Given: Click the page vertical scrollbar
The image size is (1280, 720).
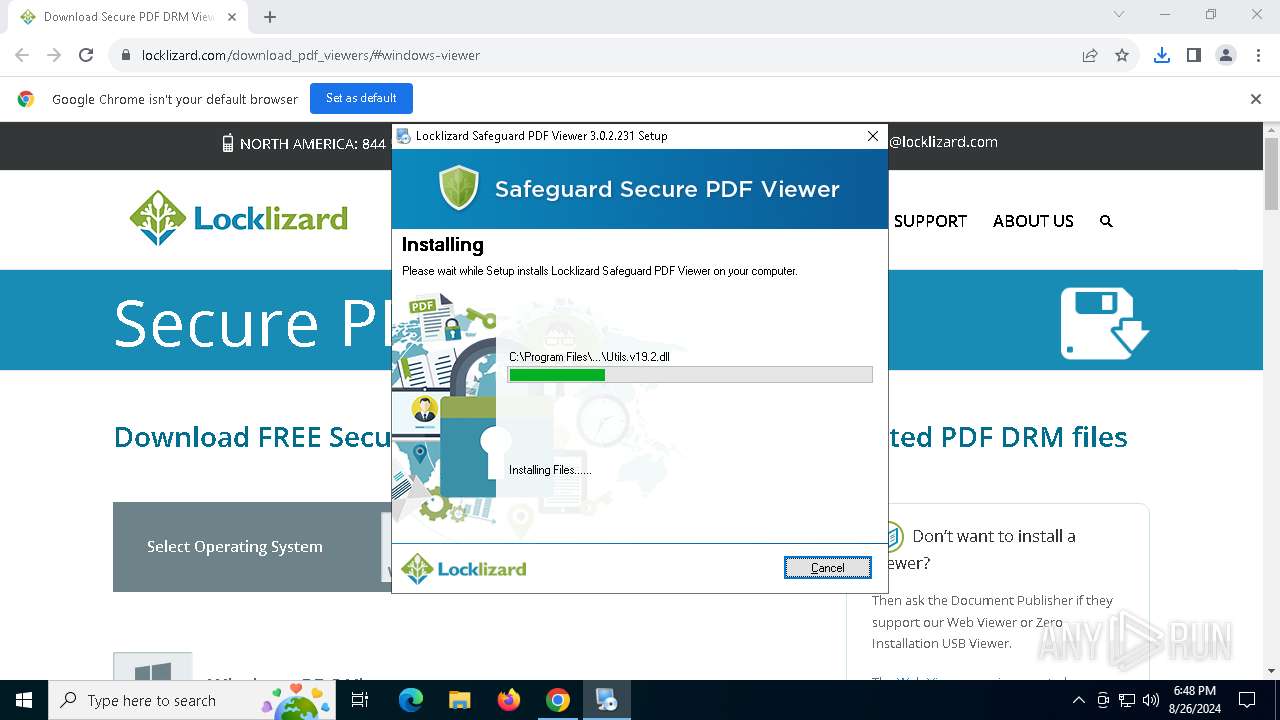Looking at the screenshot, I should coord(1271,400).
